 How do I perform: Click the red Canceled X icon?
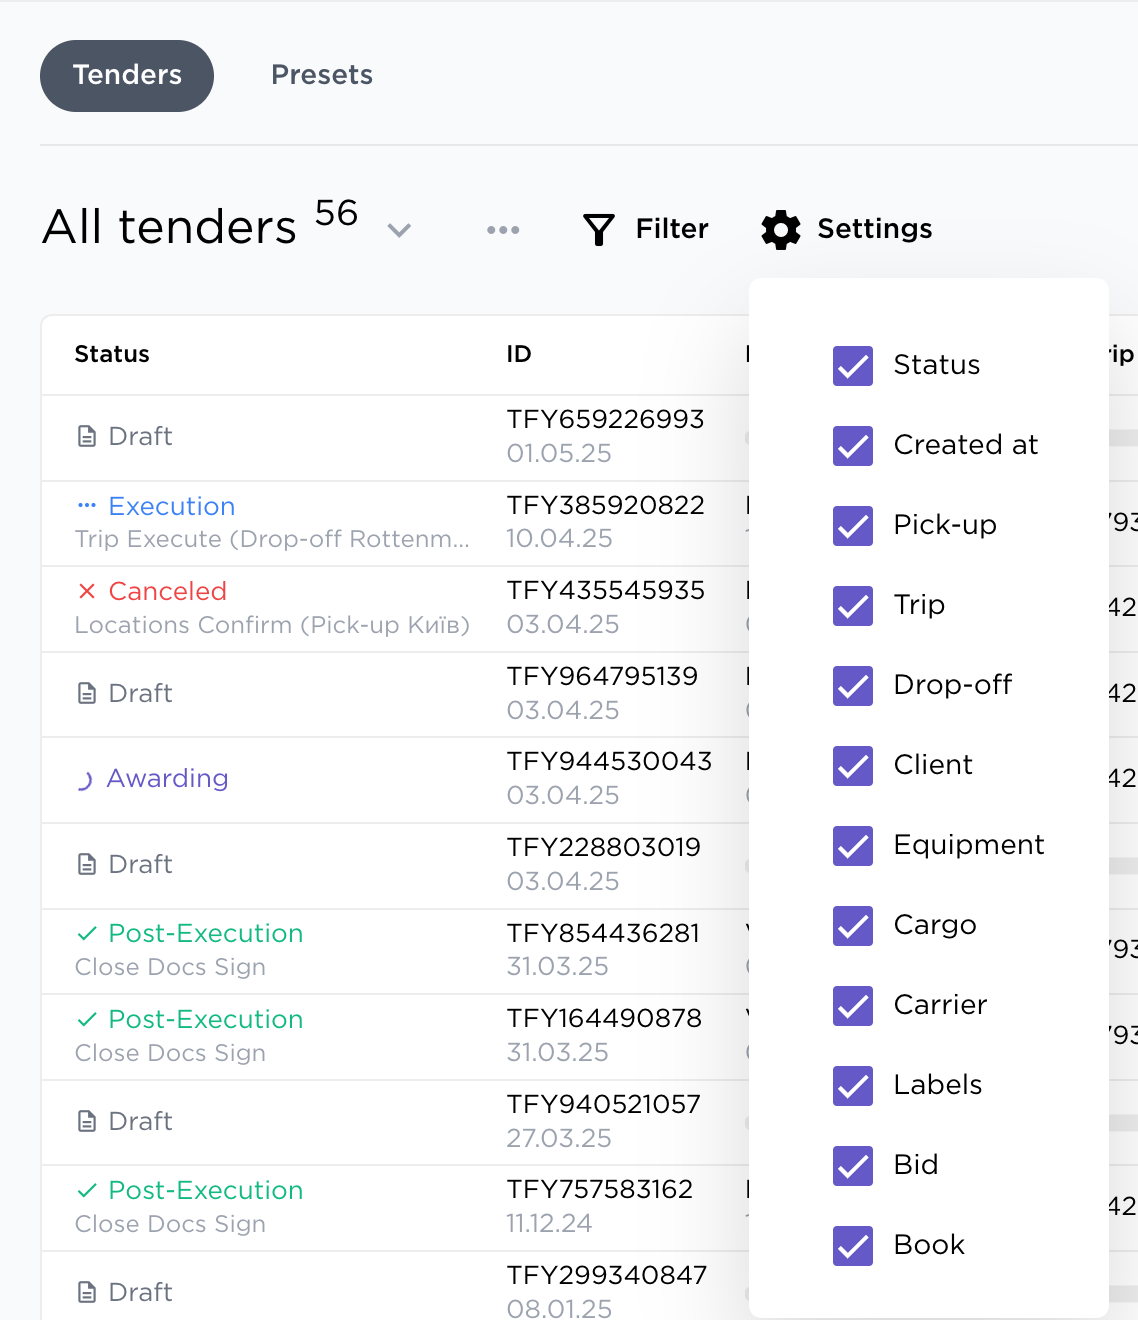87,591
